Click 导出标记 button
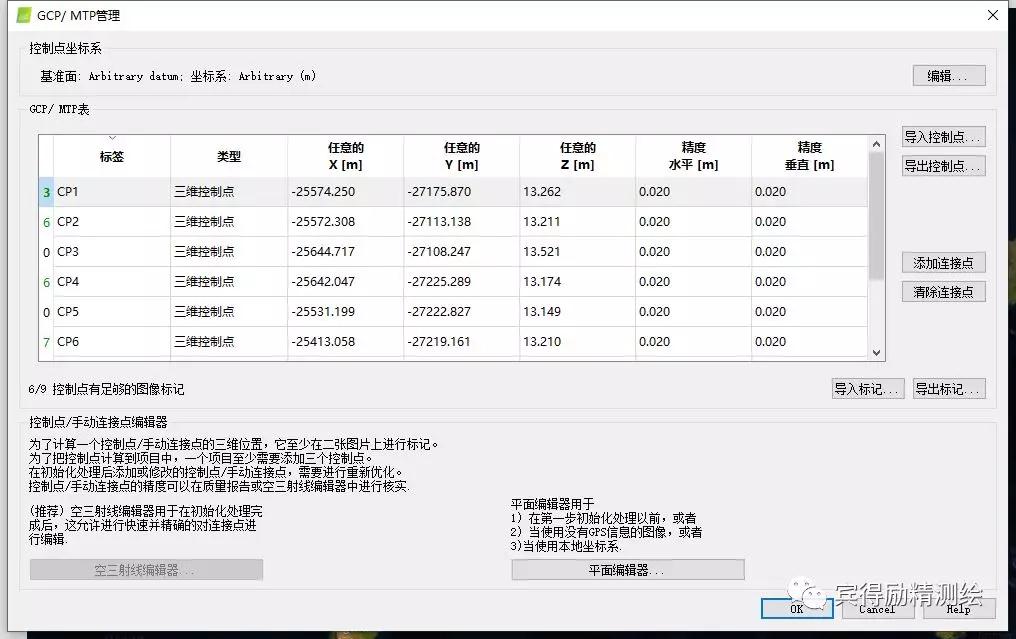Viewport: 1016px width, 639px height. click(948, 389)
